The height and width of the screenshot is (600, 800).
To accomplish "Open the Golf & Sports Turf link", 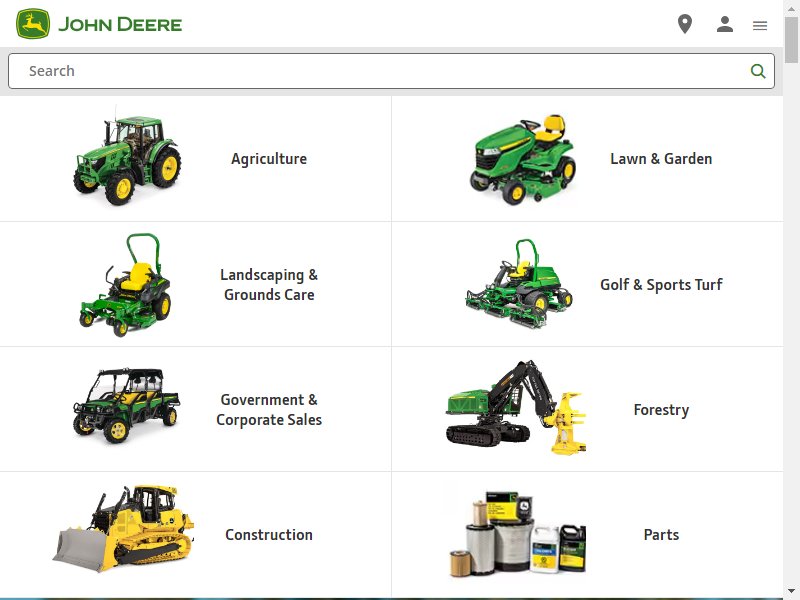I will coord(661,284).
